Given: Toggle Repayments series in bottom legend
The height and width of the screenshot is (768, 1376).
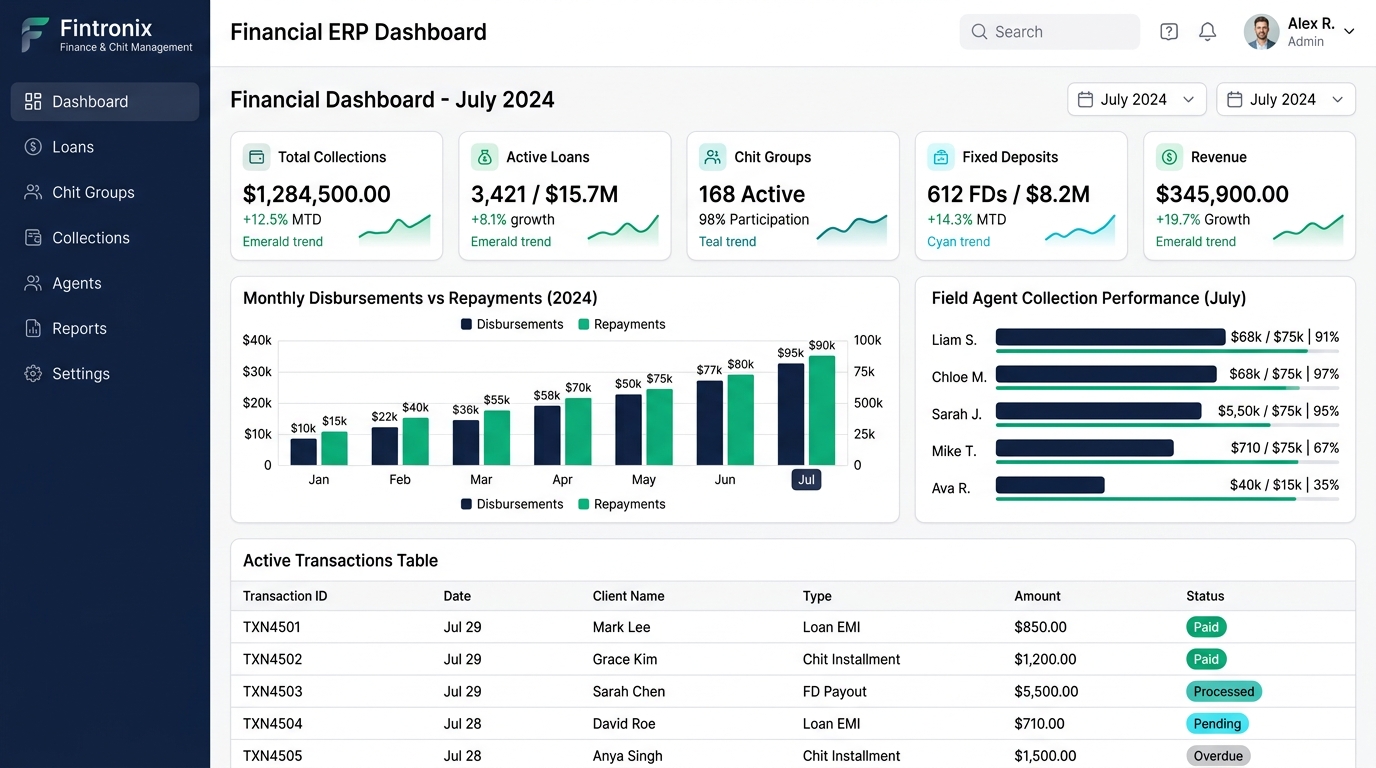Looking at the screenshot, I should tap(622, 504).
